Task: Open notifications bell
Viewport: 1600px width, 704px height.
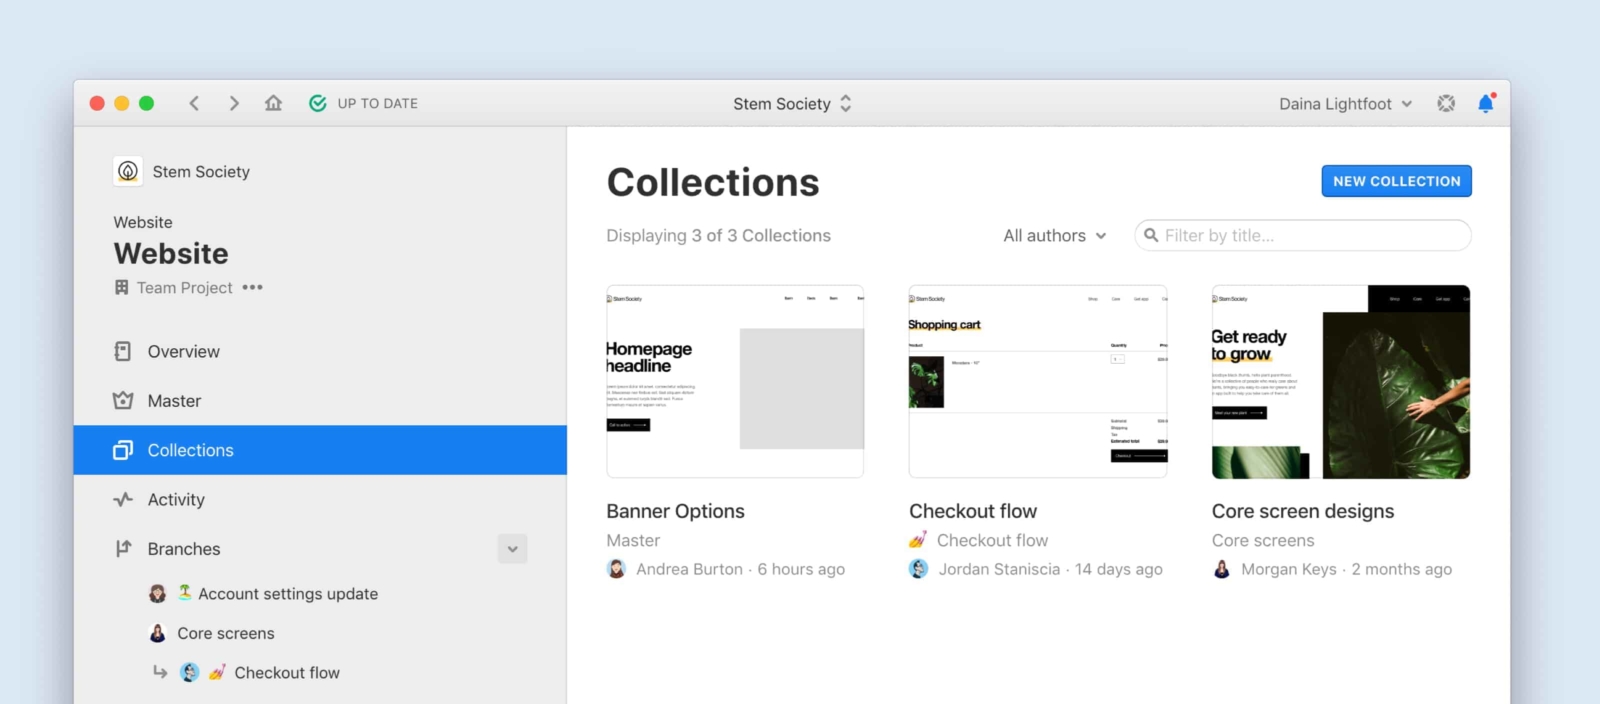Action: tap(1486, 103)
